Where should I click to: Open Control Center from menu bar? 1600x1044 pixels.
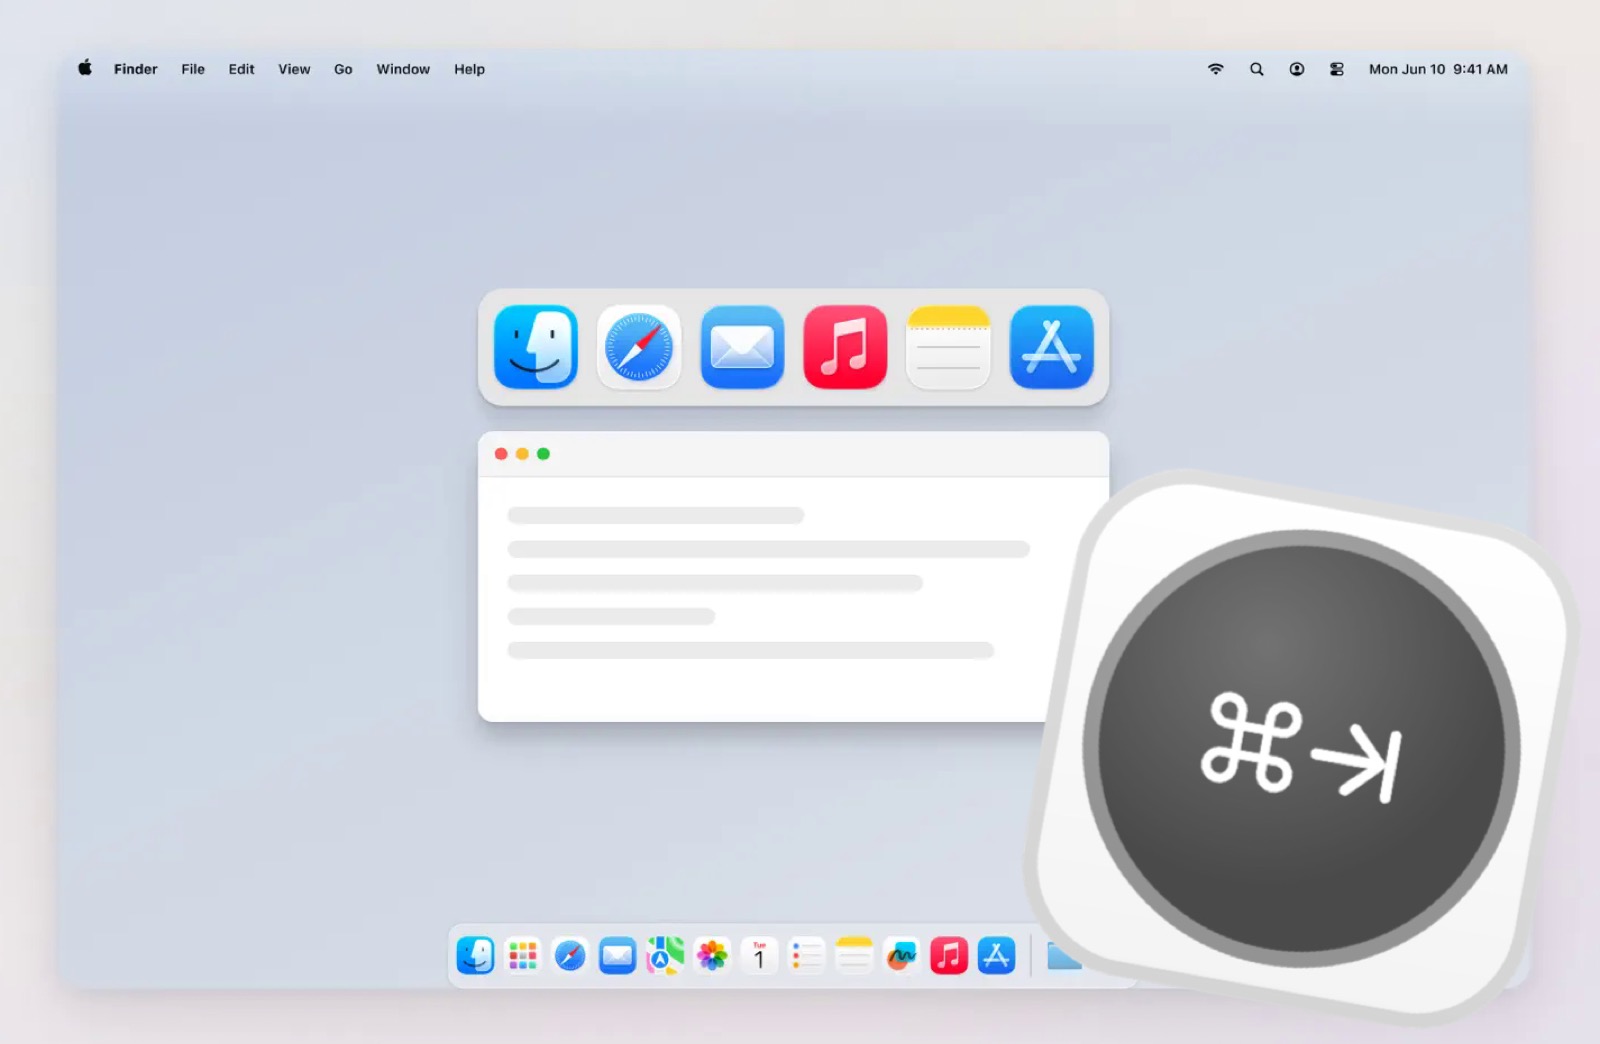[1337, 69]
